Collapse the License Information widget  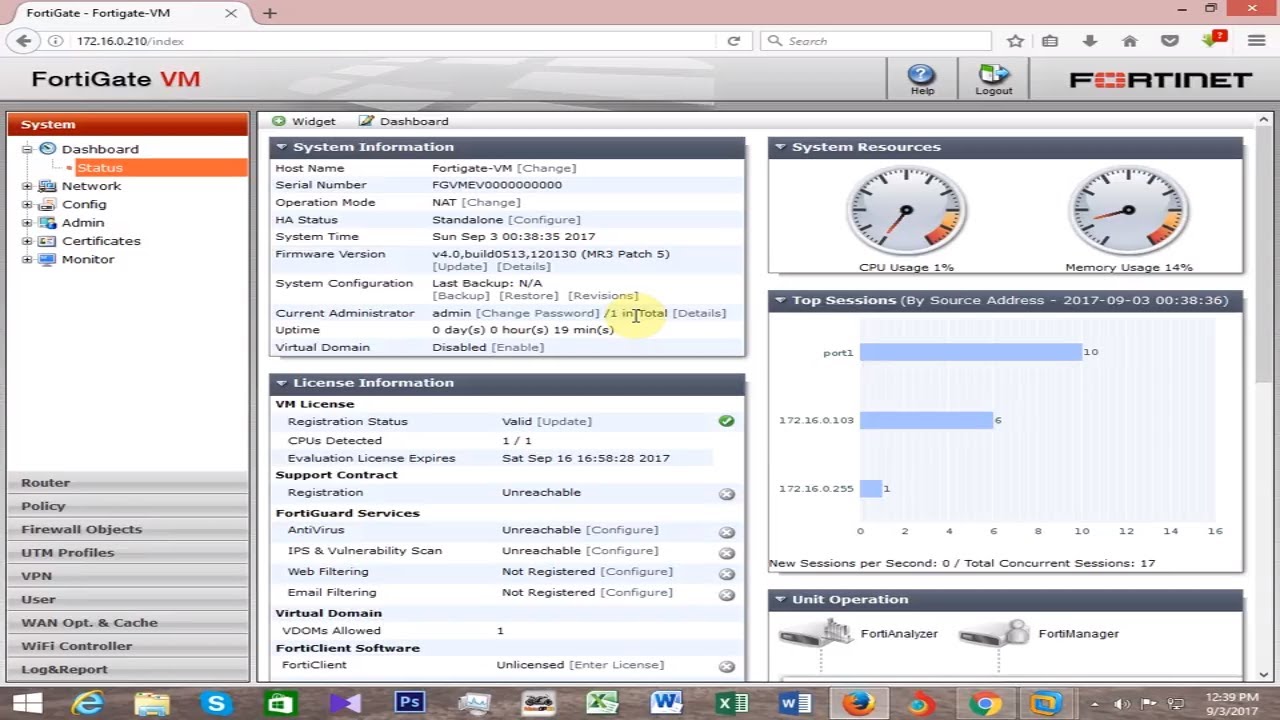coord(281,383)
